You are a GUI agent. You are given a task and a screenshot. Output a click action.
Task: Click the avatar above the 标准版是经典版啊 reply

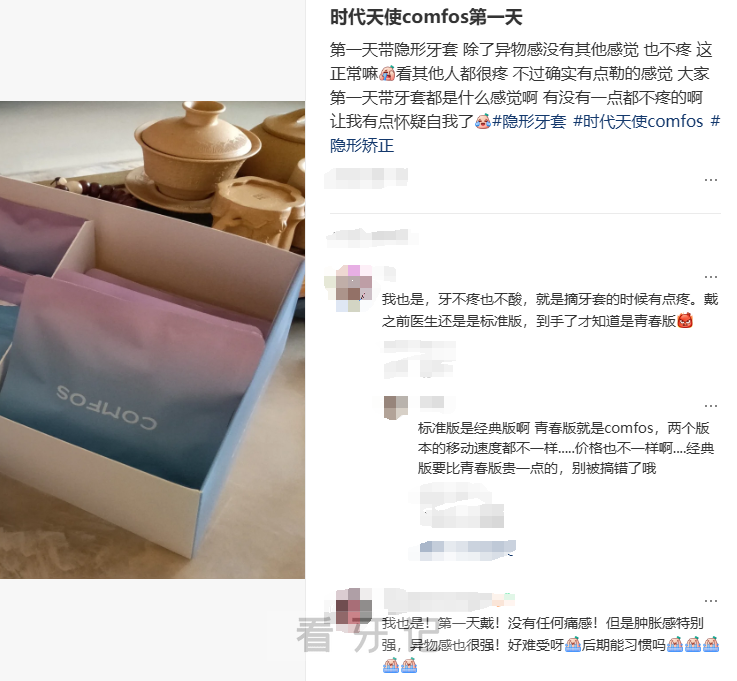(x=396, y=407)
